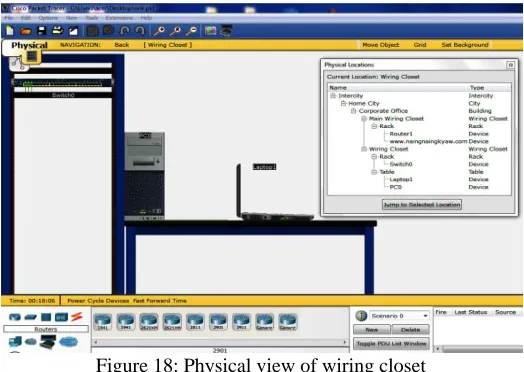The height and width of the screenshot is (372, 524).
Task: Click the Grid button
Action: pyautogui.click(x=420, y=45)
